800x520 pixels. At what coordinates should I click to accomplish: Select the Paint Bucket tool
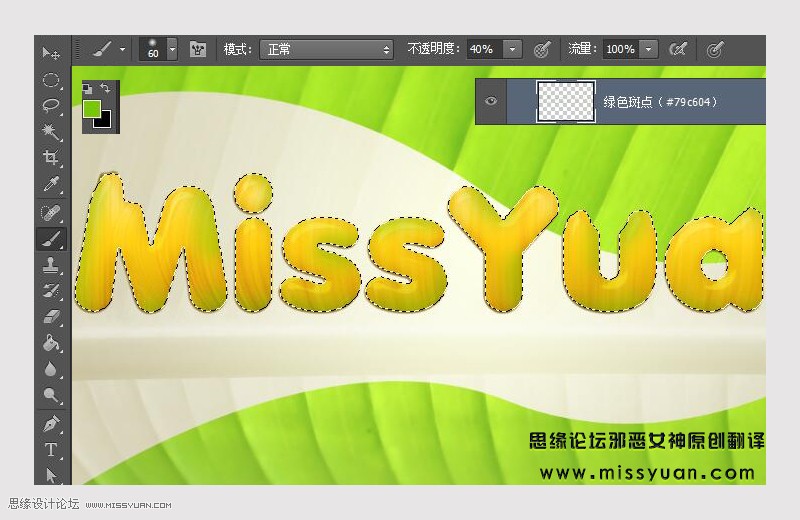pos(51,343)
